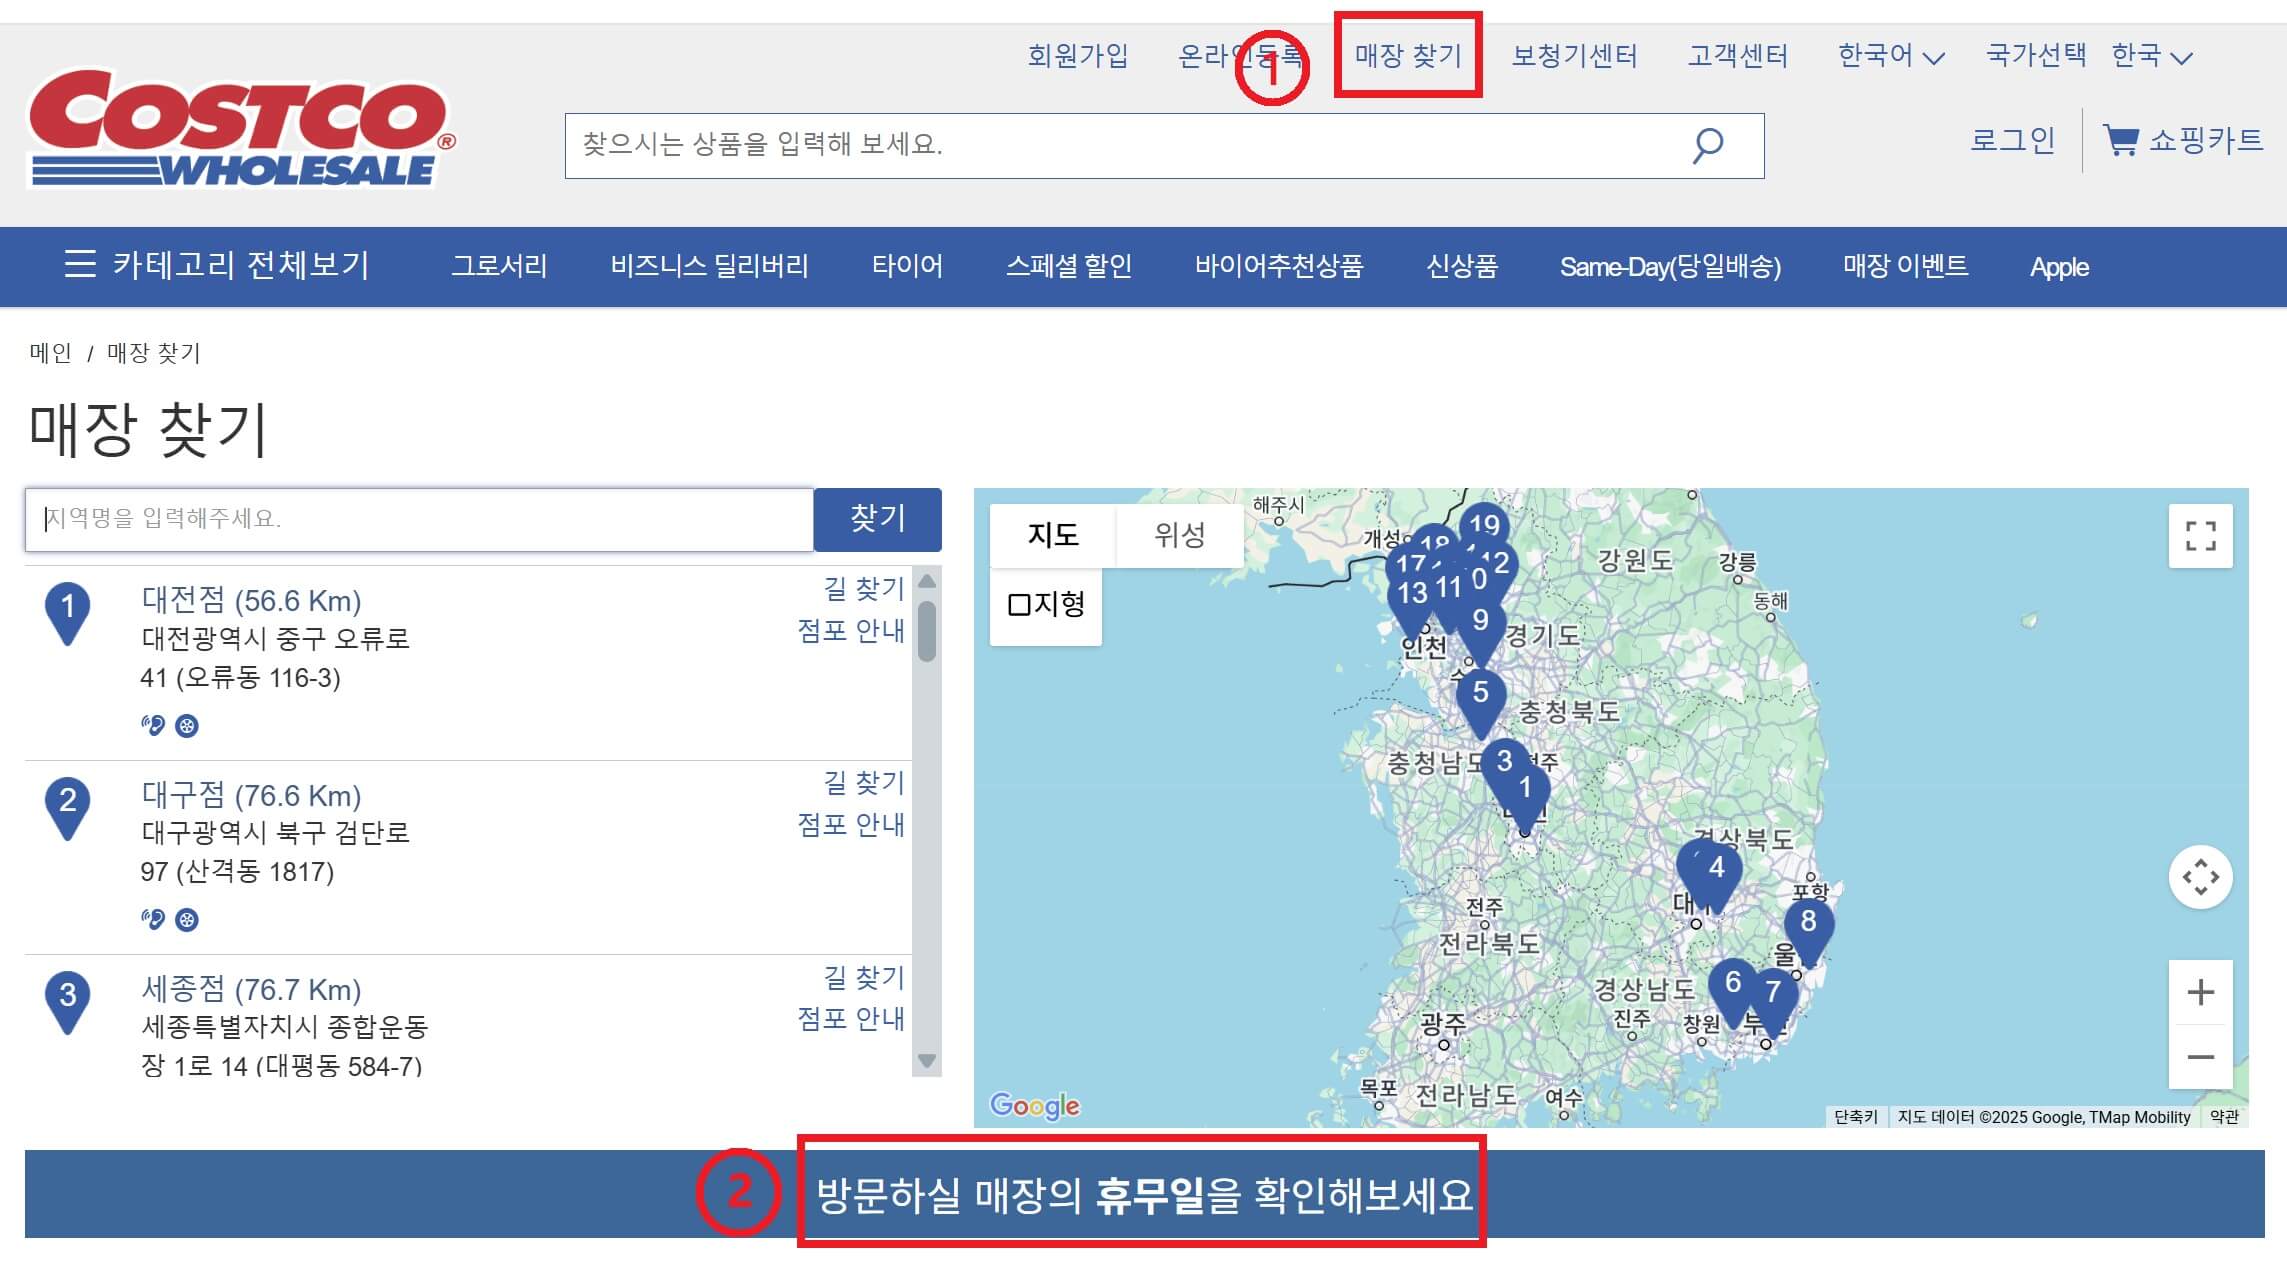The height and width of the screenshot is (1262, 2287).
Task: Open the shopping cart icon
Action: coord(2120,140)
